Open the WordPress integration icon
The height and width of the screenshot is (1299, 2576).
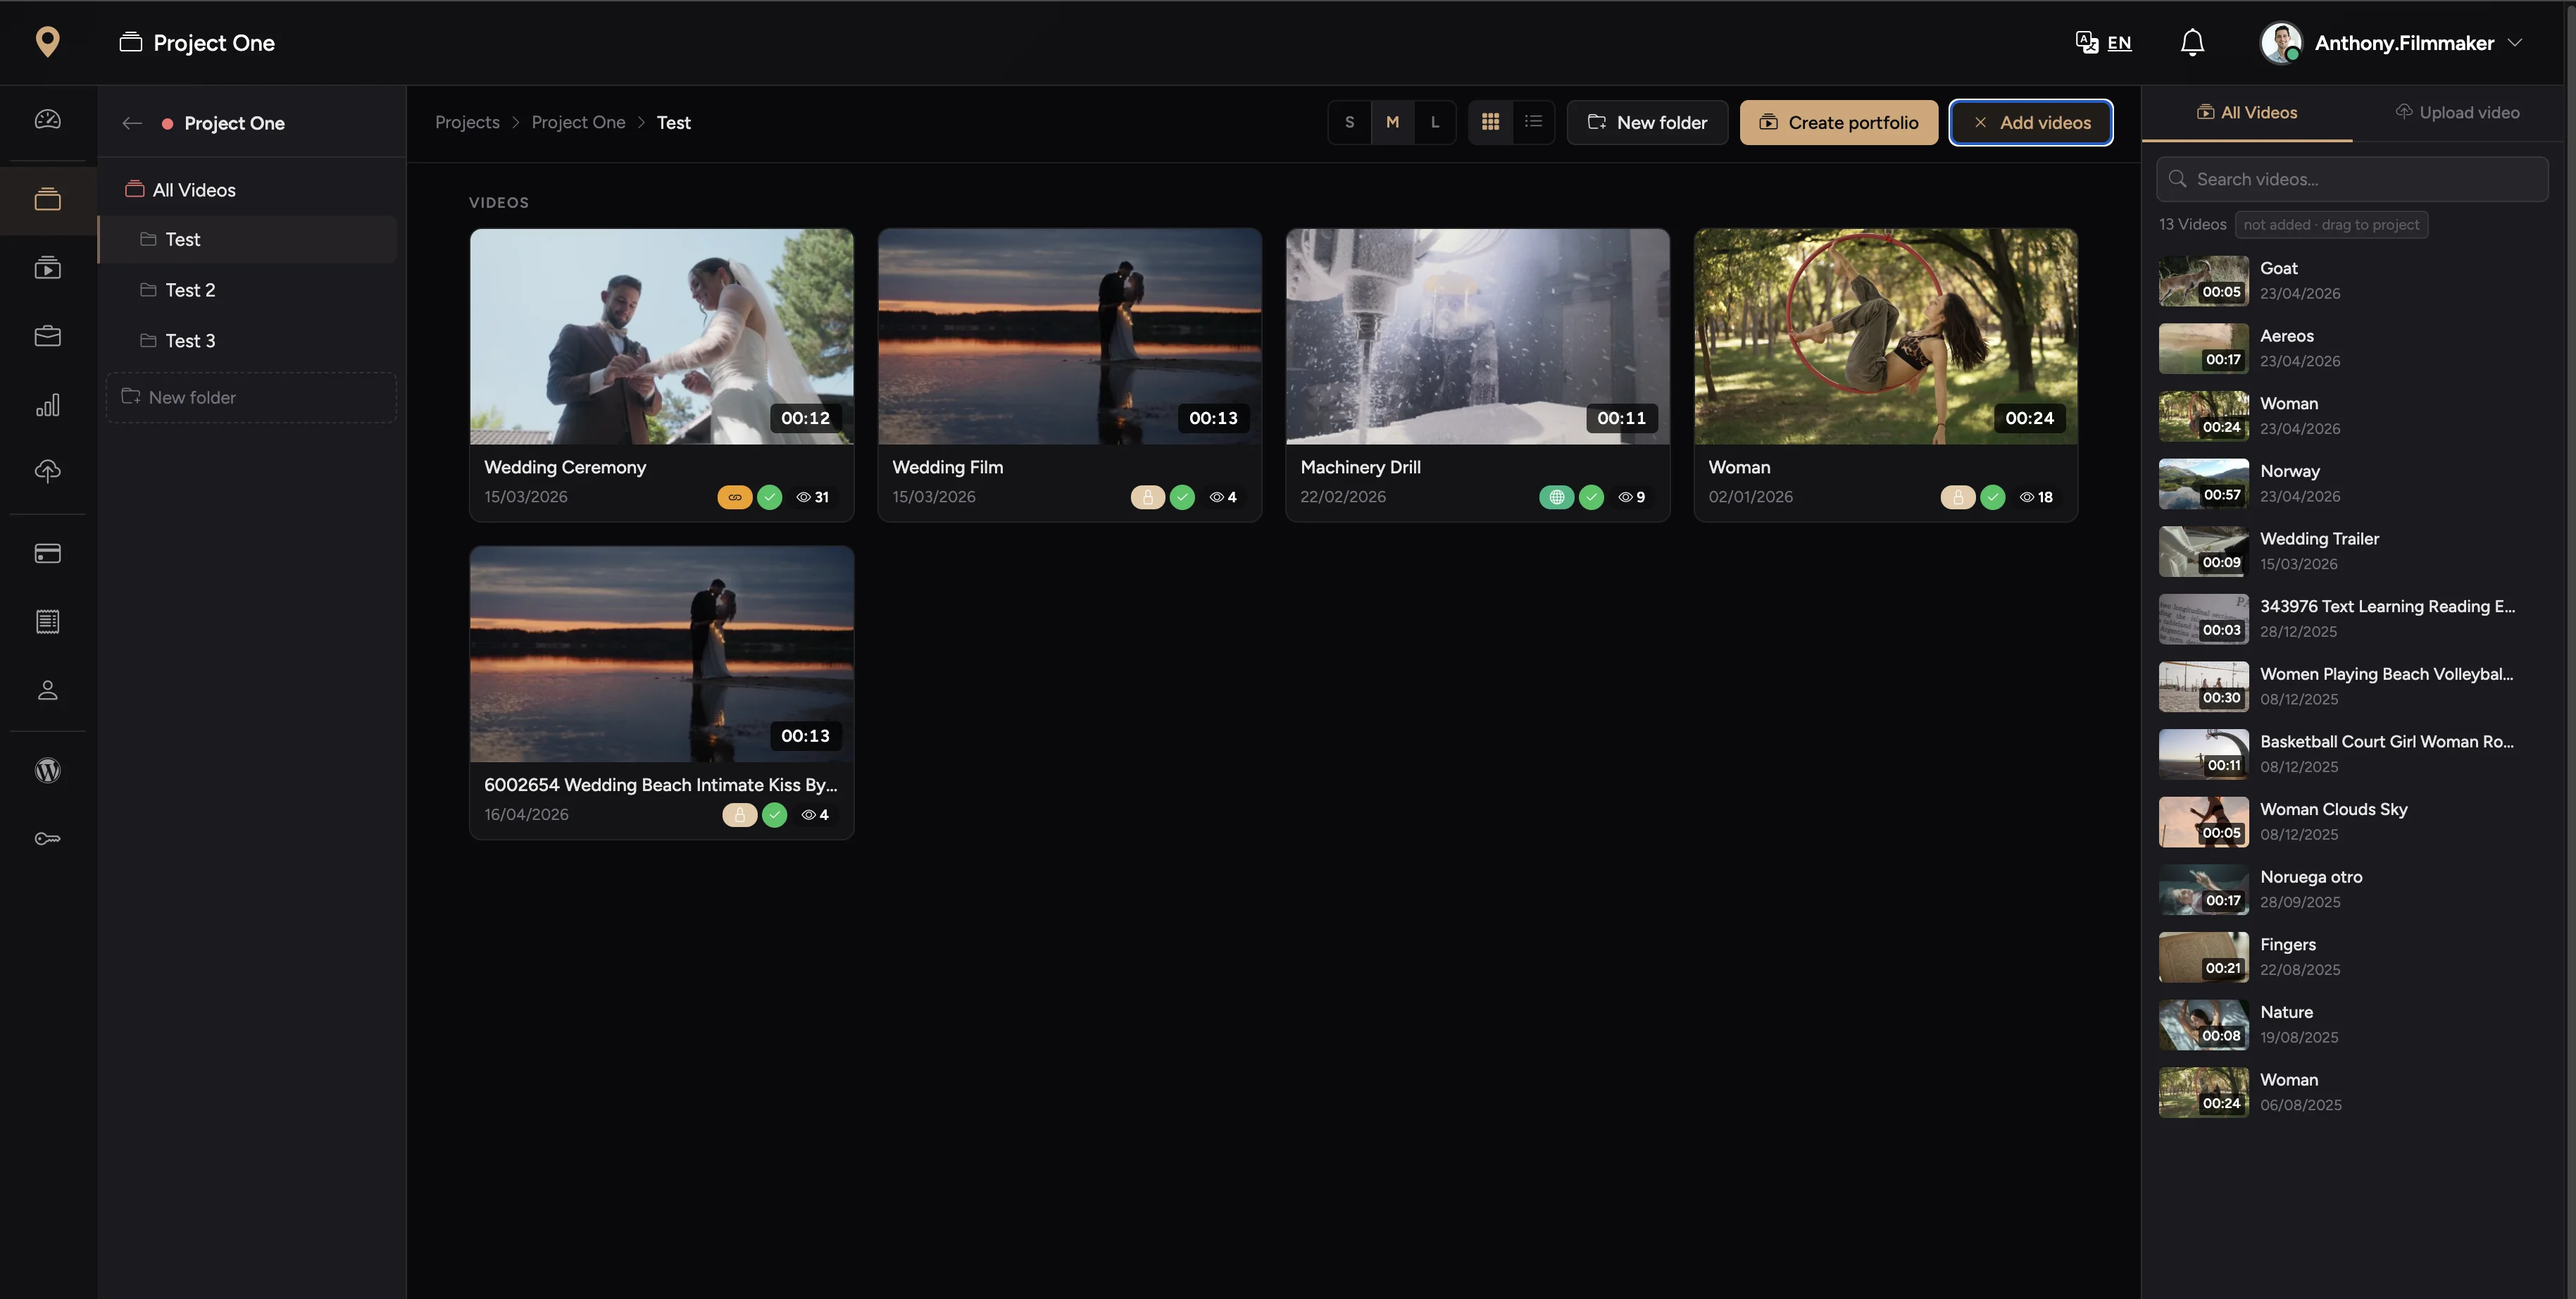coord(47,770)
